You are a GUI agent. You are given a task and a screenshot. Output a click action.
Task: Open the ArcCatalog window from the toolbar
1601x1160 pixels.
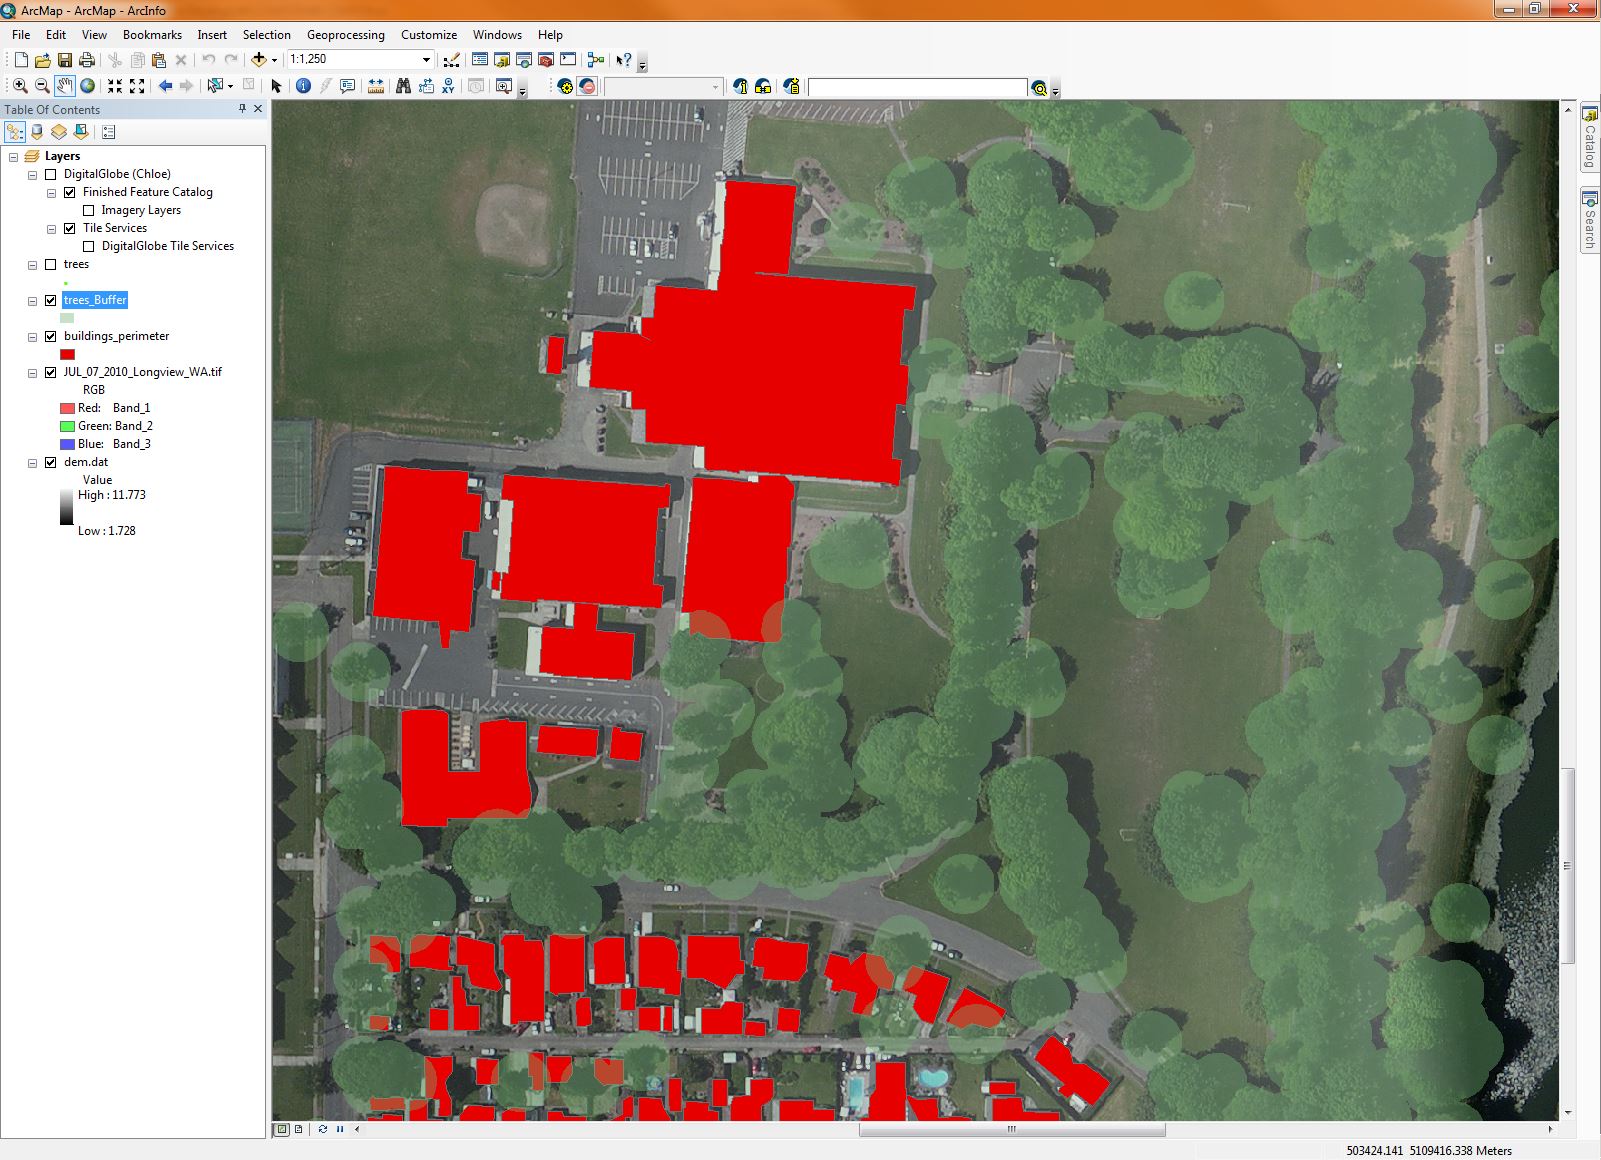(x=500, y=60)
